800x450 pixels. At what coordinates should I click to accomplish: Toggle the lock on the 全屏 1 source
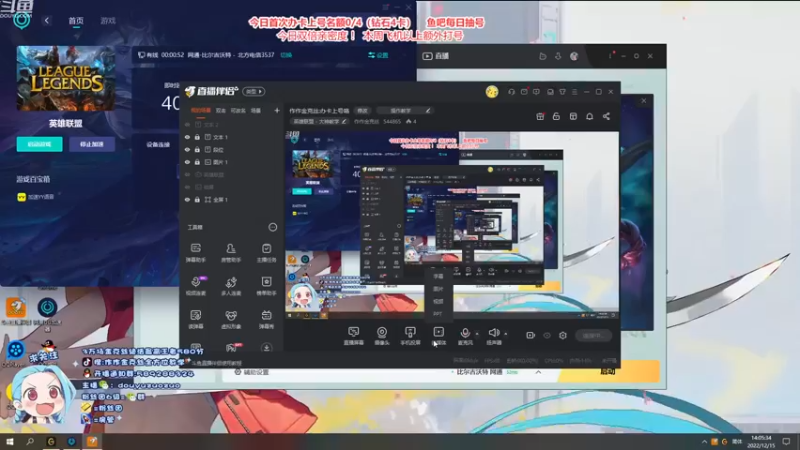coord(197,200)
